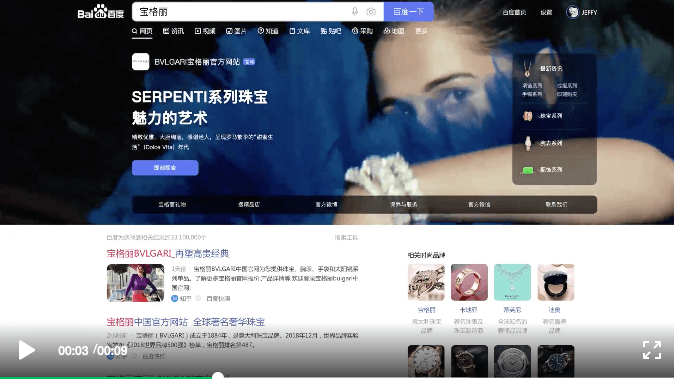The image size is (674, 379).
Task: Open the 搜索工具 search tools link
Action: (346, 237)
